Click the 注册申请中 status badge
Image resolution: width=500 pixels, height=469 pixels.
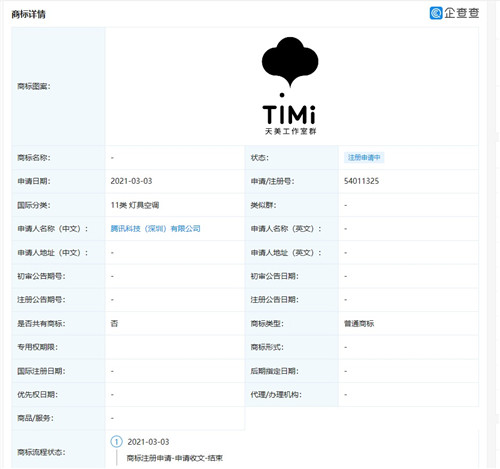(364, 157)
